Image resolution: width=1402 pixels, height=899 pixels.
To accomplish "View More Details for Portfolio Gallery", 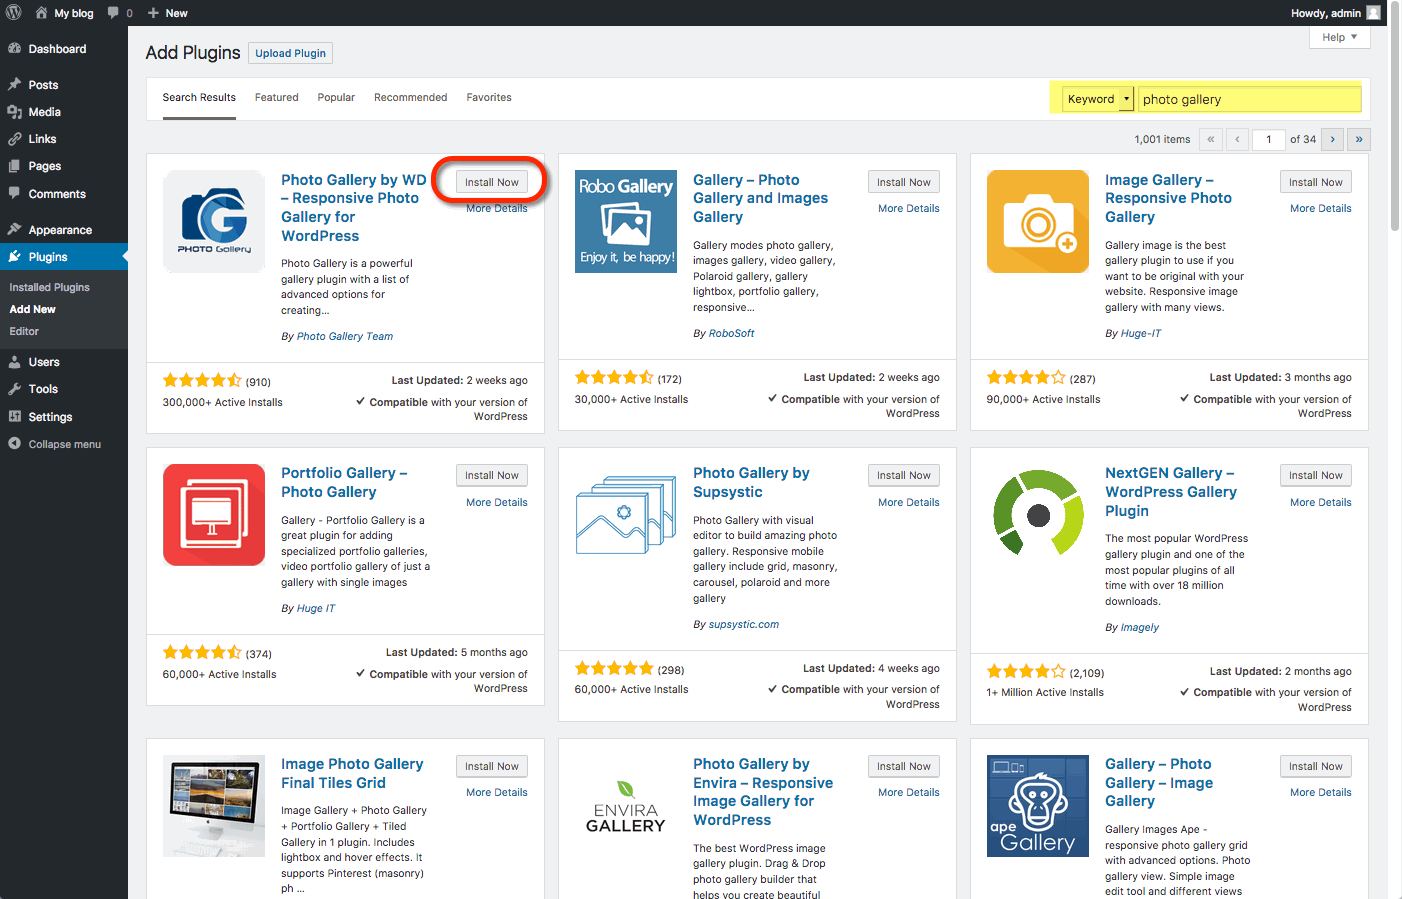I will click(497, 502).
